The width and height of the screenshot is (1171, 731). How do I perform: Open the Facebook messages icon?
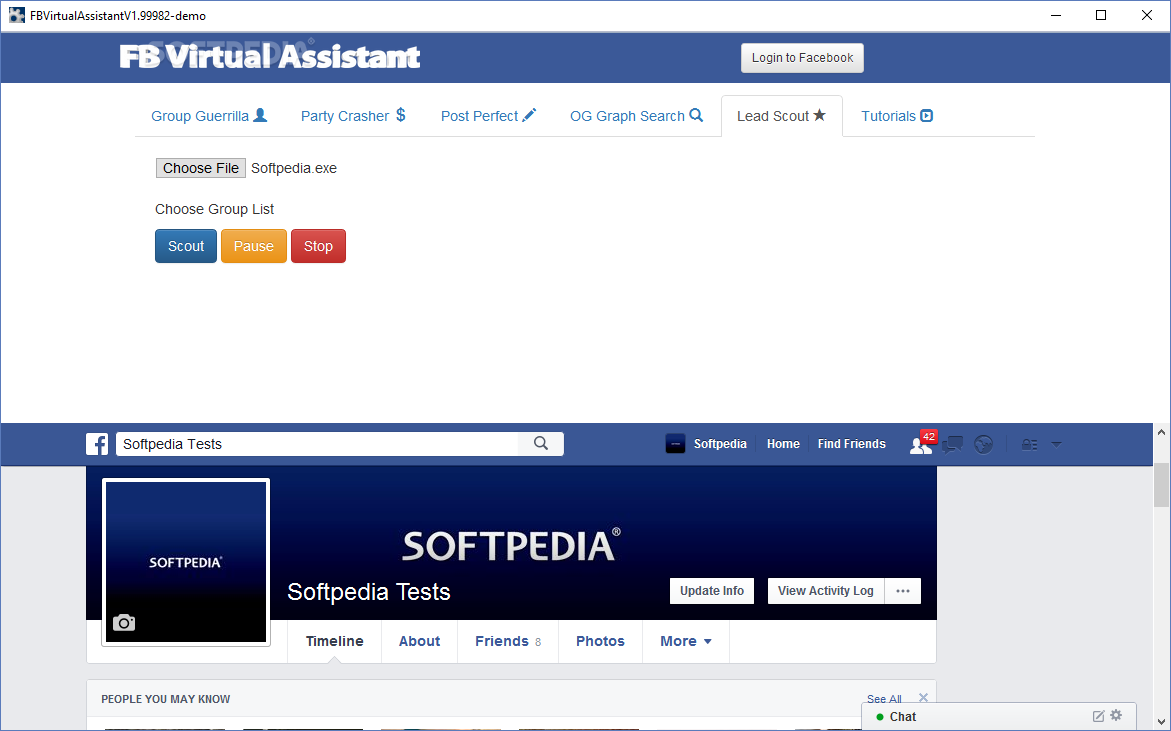(x=952, y=444)
